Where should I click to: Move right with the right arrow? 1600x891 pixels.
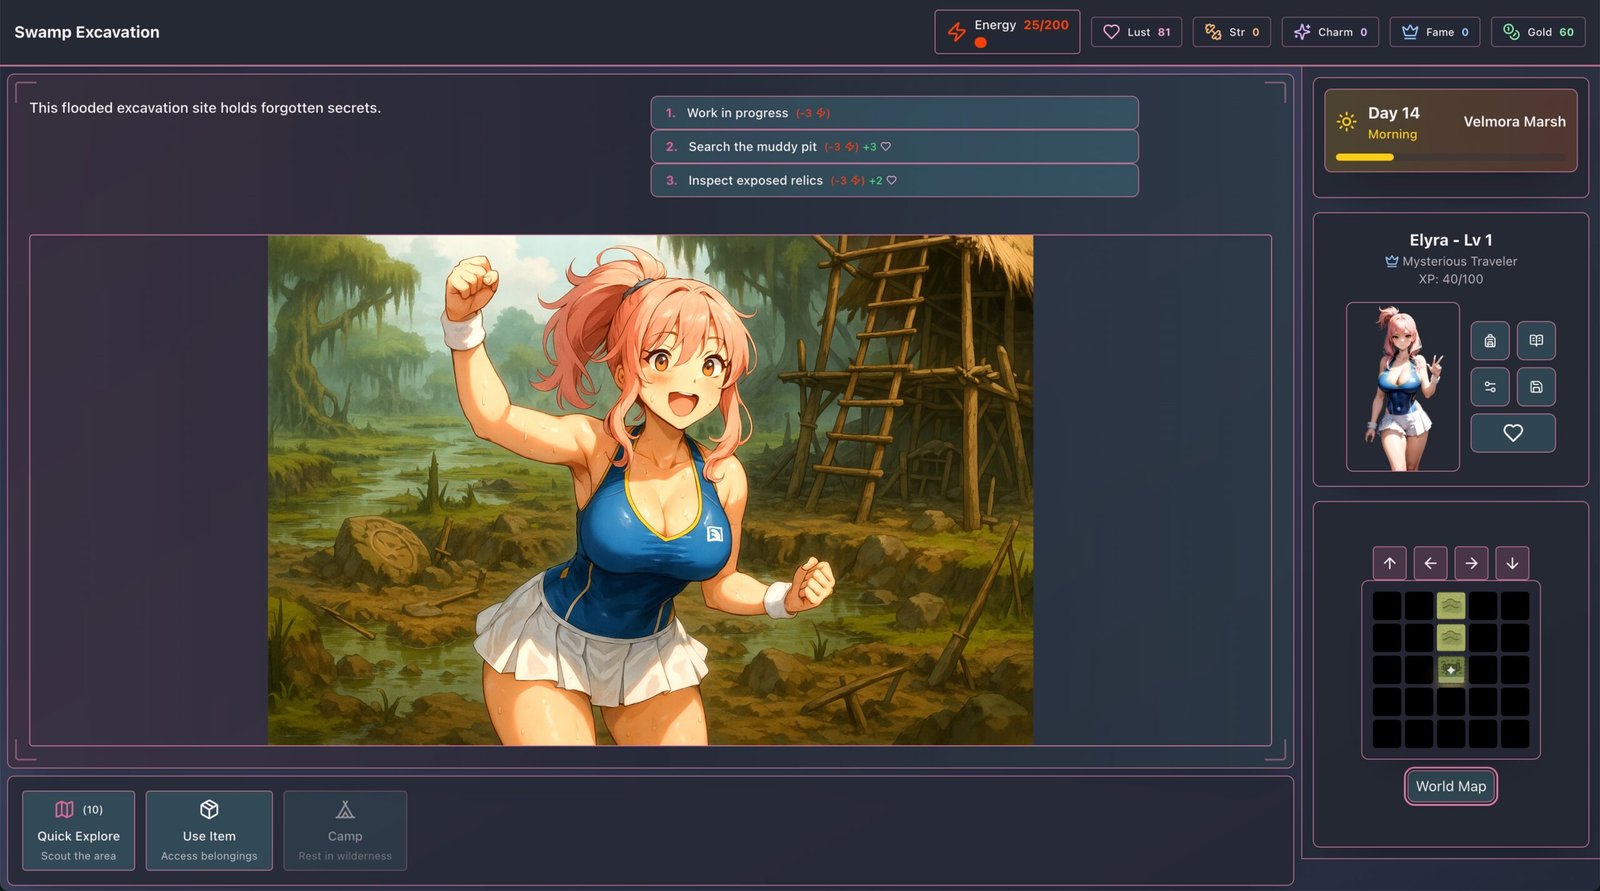pyautogui.click(x=1471, y=563)
